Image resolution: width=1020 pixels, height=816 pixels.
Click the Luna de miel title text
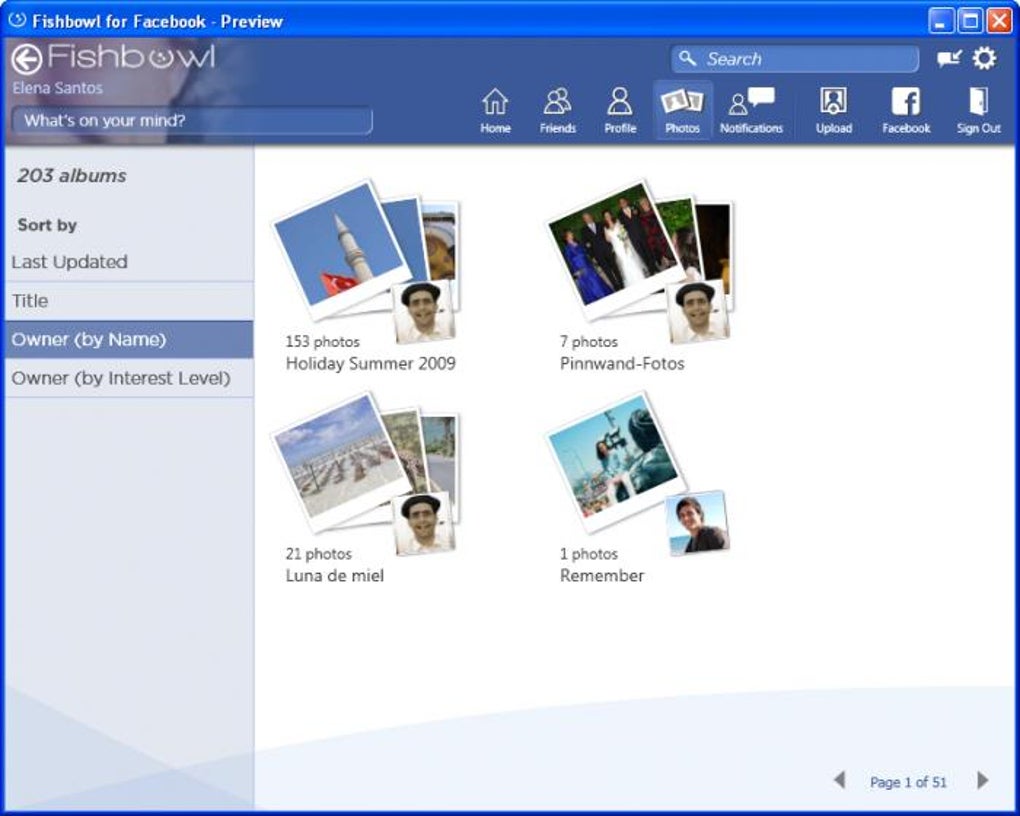coord(334,576)
